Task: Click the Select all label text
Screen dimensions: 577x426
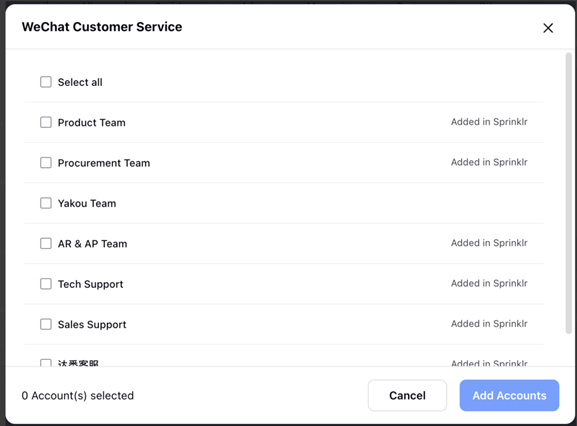Action: (80, 82)
